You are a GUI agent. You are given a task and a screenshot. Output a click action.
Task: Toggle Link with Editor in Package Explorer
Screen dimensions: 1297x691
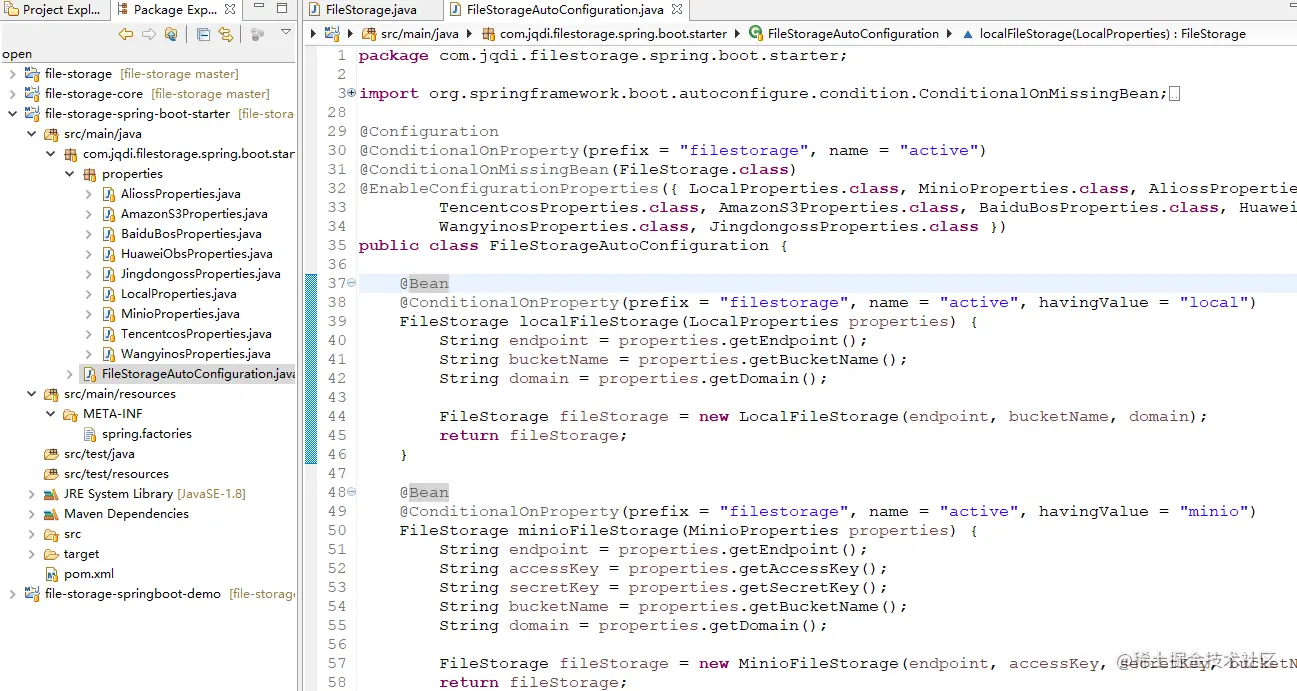point(226,34)
